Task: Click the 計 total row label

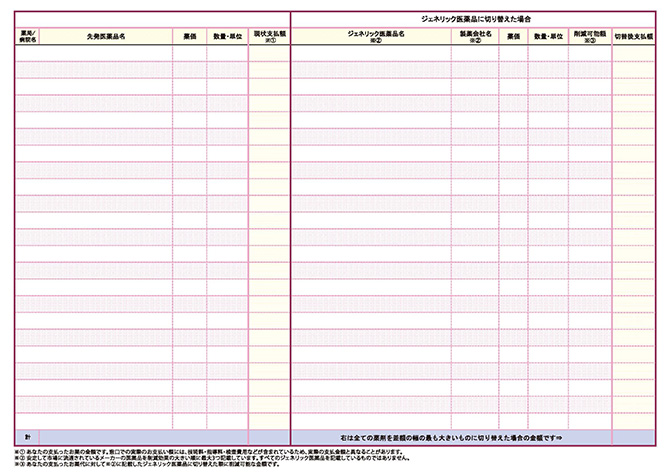Action: (x=27, y=438)
